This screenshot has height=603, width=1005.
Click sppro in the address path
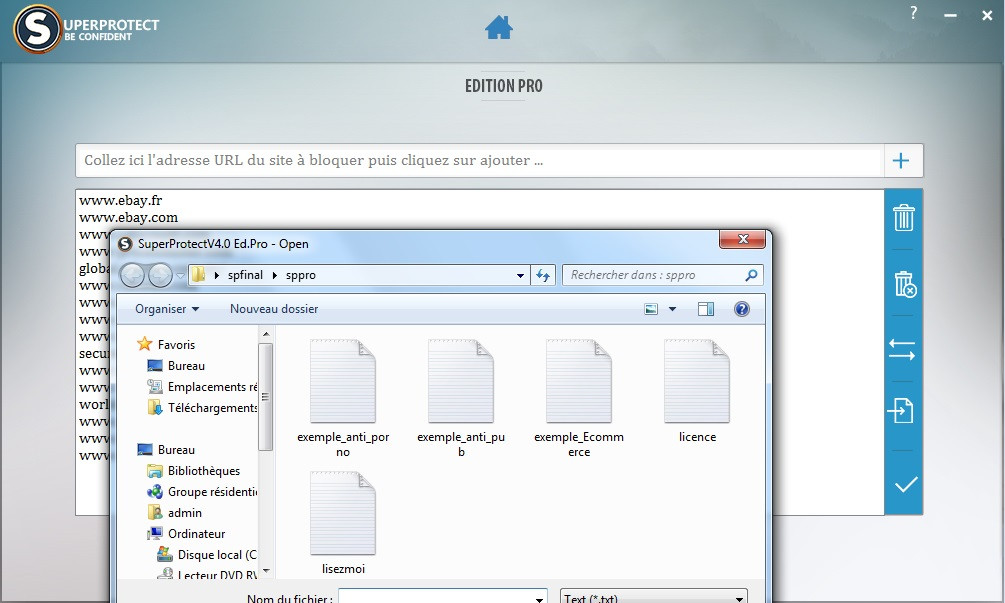tap(301, 276)
